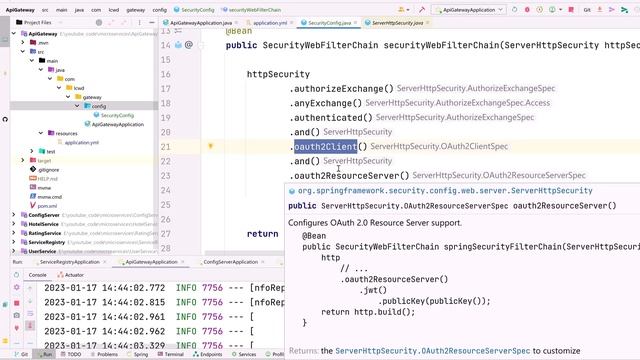640x360 pixels.
Task: Expand the .mvn folder
Action: 23,42
